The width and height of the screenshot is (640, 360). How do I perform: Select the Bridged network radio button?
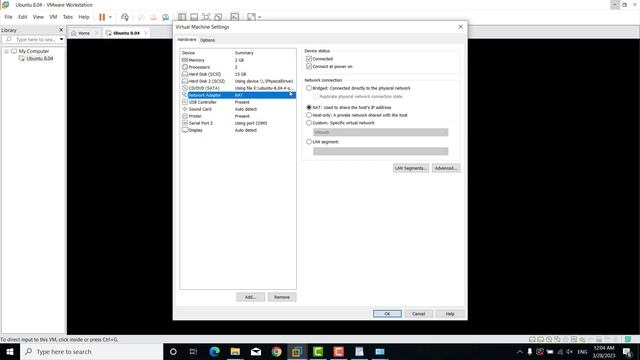(309, 88)
